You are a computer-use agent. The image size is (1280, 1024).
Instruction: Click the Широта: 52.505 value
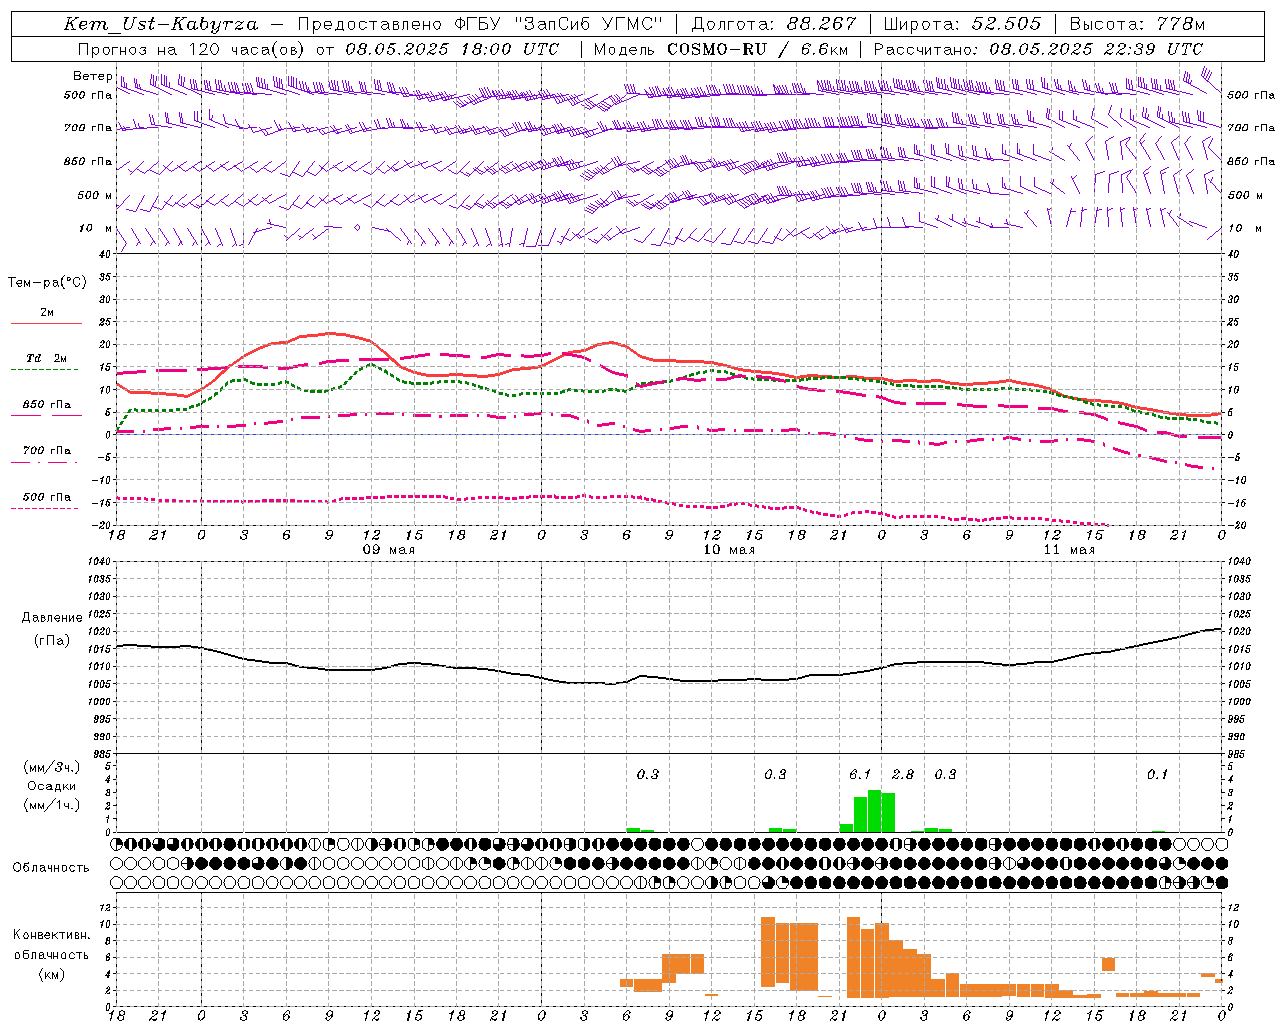pyautogui.click(x=962, y=24)
